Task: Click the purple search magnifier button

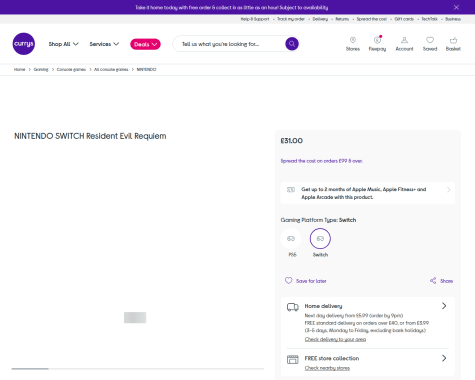Action: coord(292,44)
